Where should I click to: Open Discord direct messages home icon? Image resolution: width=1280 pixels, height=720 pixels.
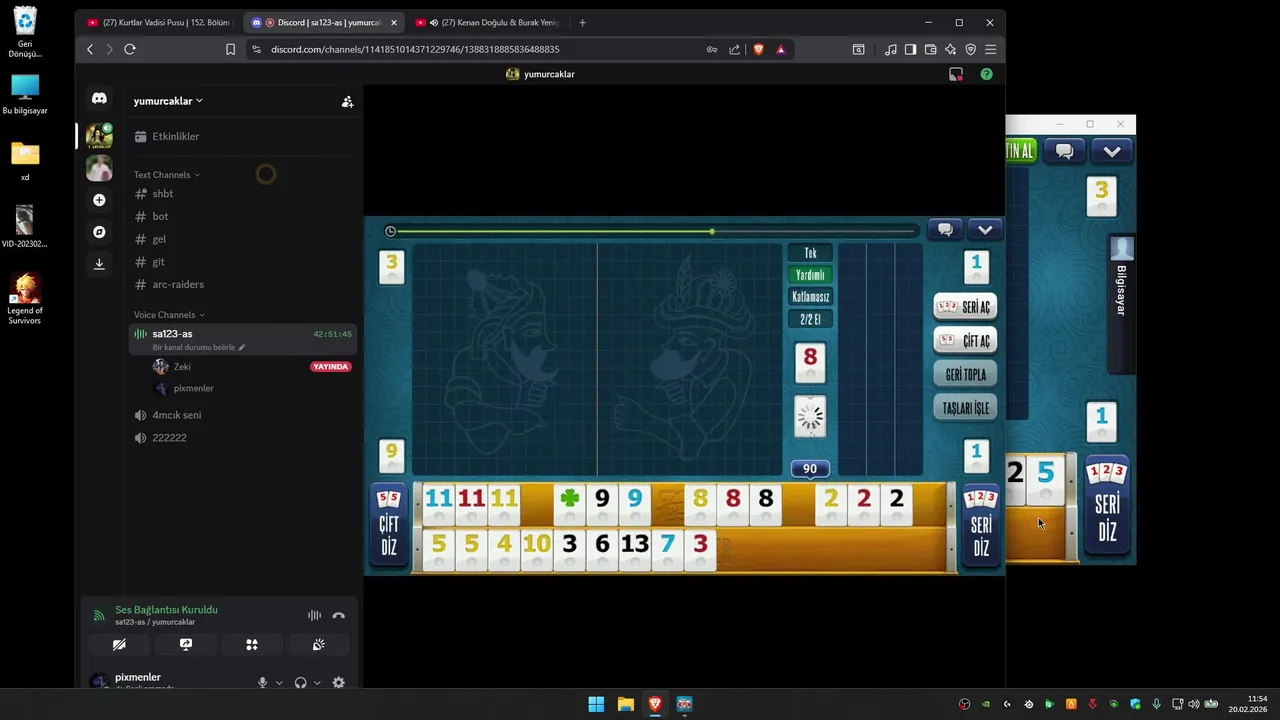coord(99,98)
